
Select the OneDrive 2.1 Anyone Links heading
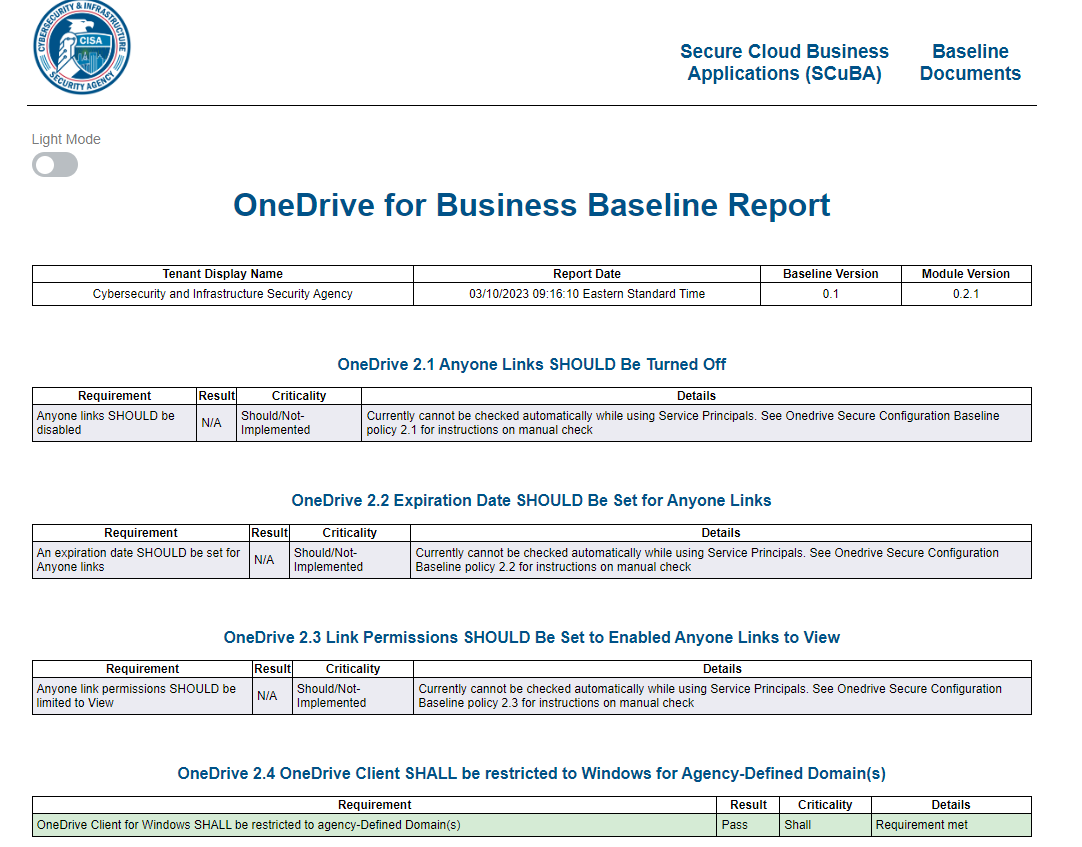tap(534, 364)
